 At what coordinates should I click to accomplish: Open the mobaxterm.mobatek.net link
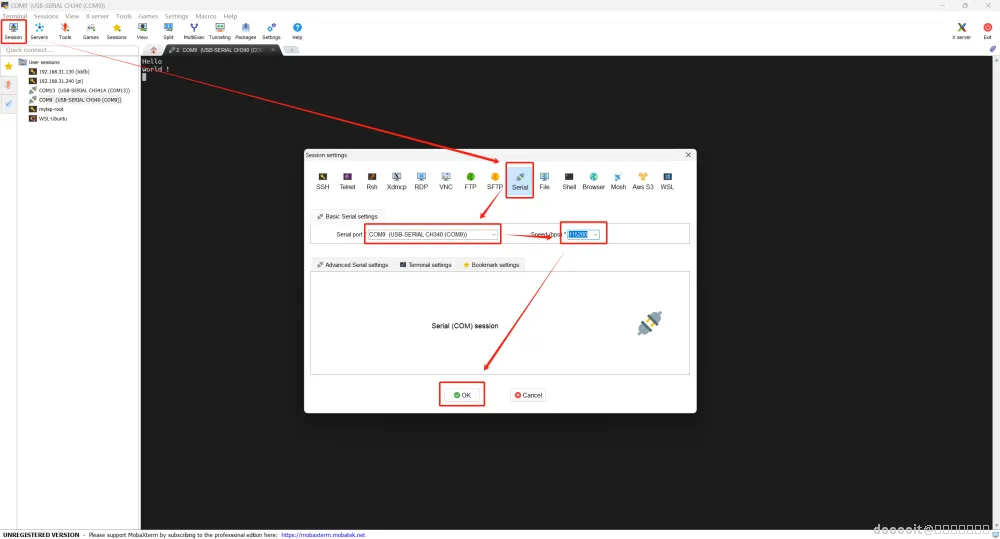[323, 535]
